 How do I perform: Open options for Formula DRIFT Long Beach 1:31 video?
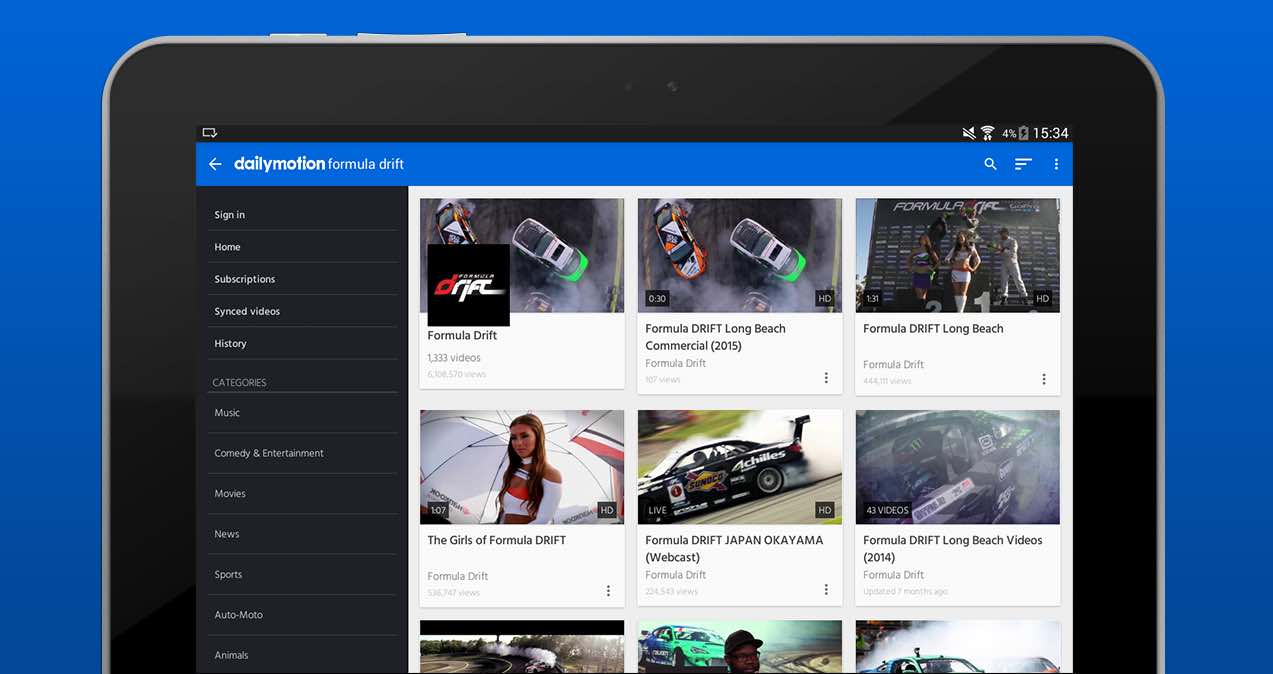[1044, 379]
